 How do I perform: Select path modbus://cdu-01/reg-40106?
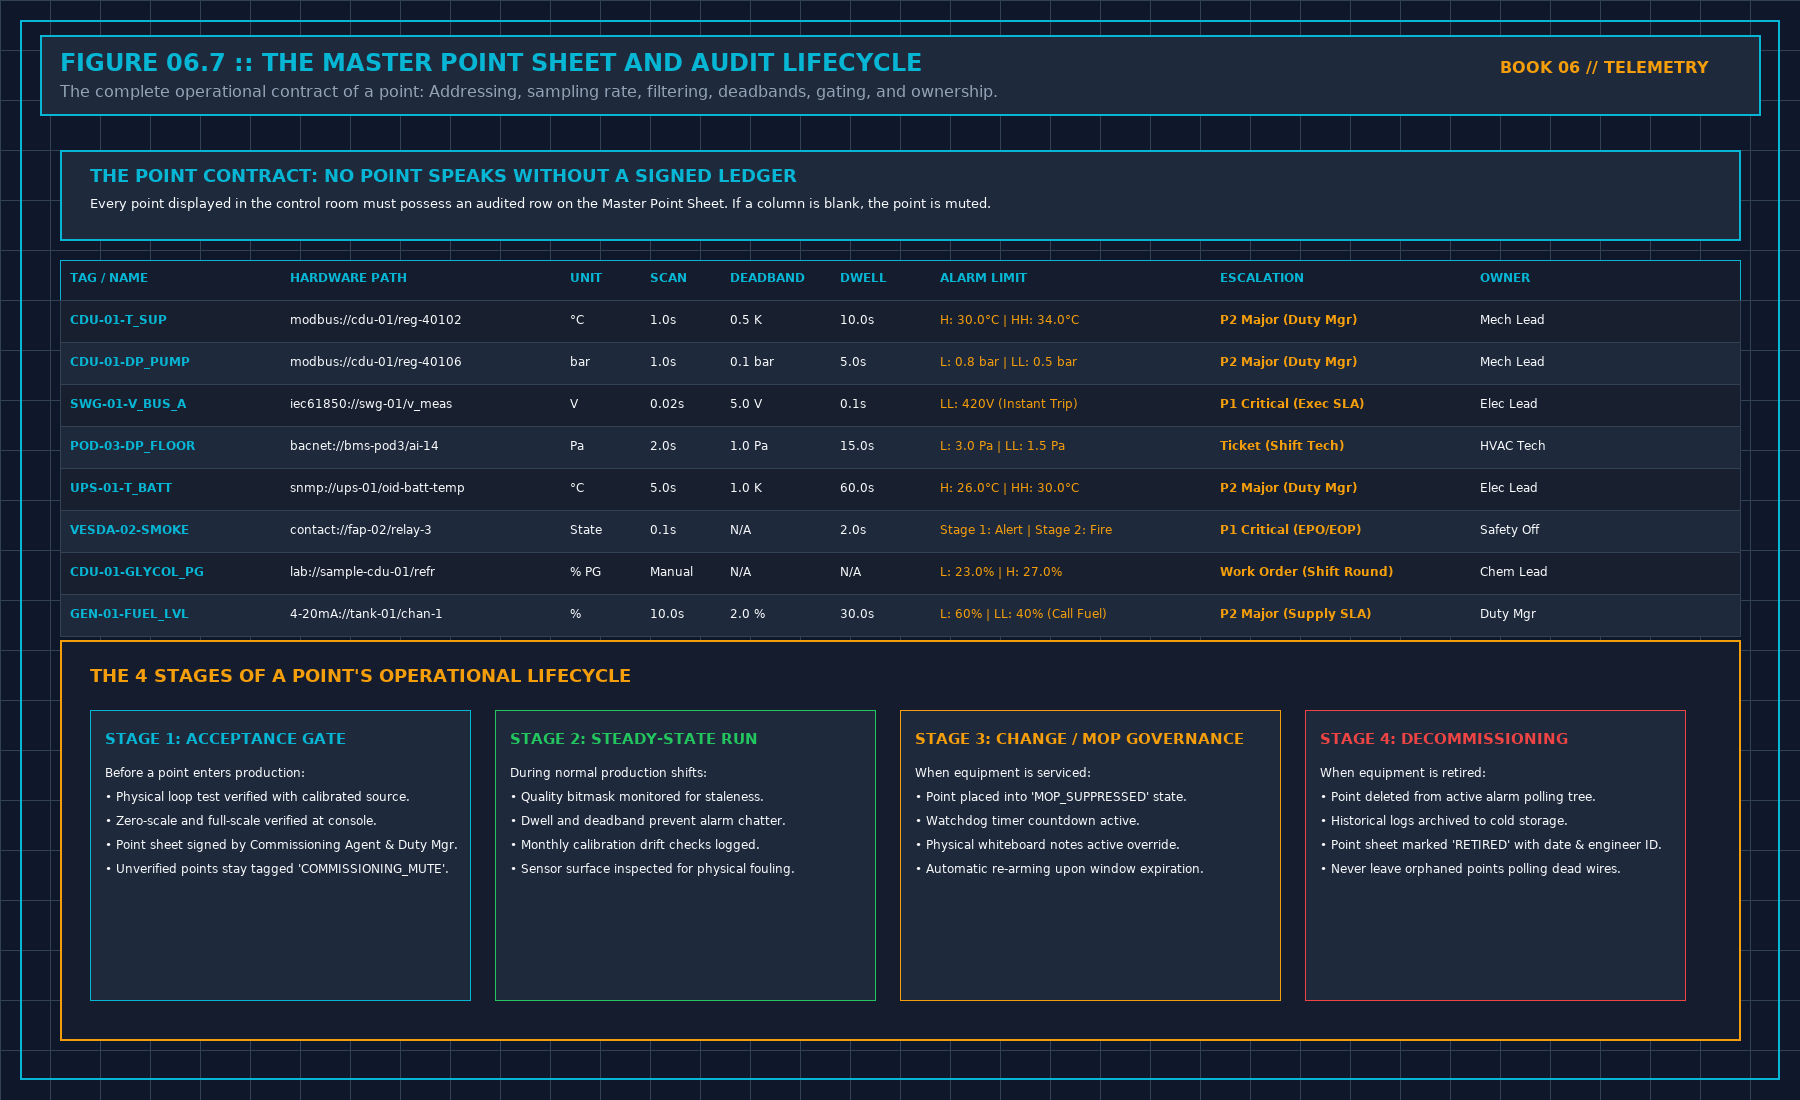pos(376,362)
